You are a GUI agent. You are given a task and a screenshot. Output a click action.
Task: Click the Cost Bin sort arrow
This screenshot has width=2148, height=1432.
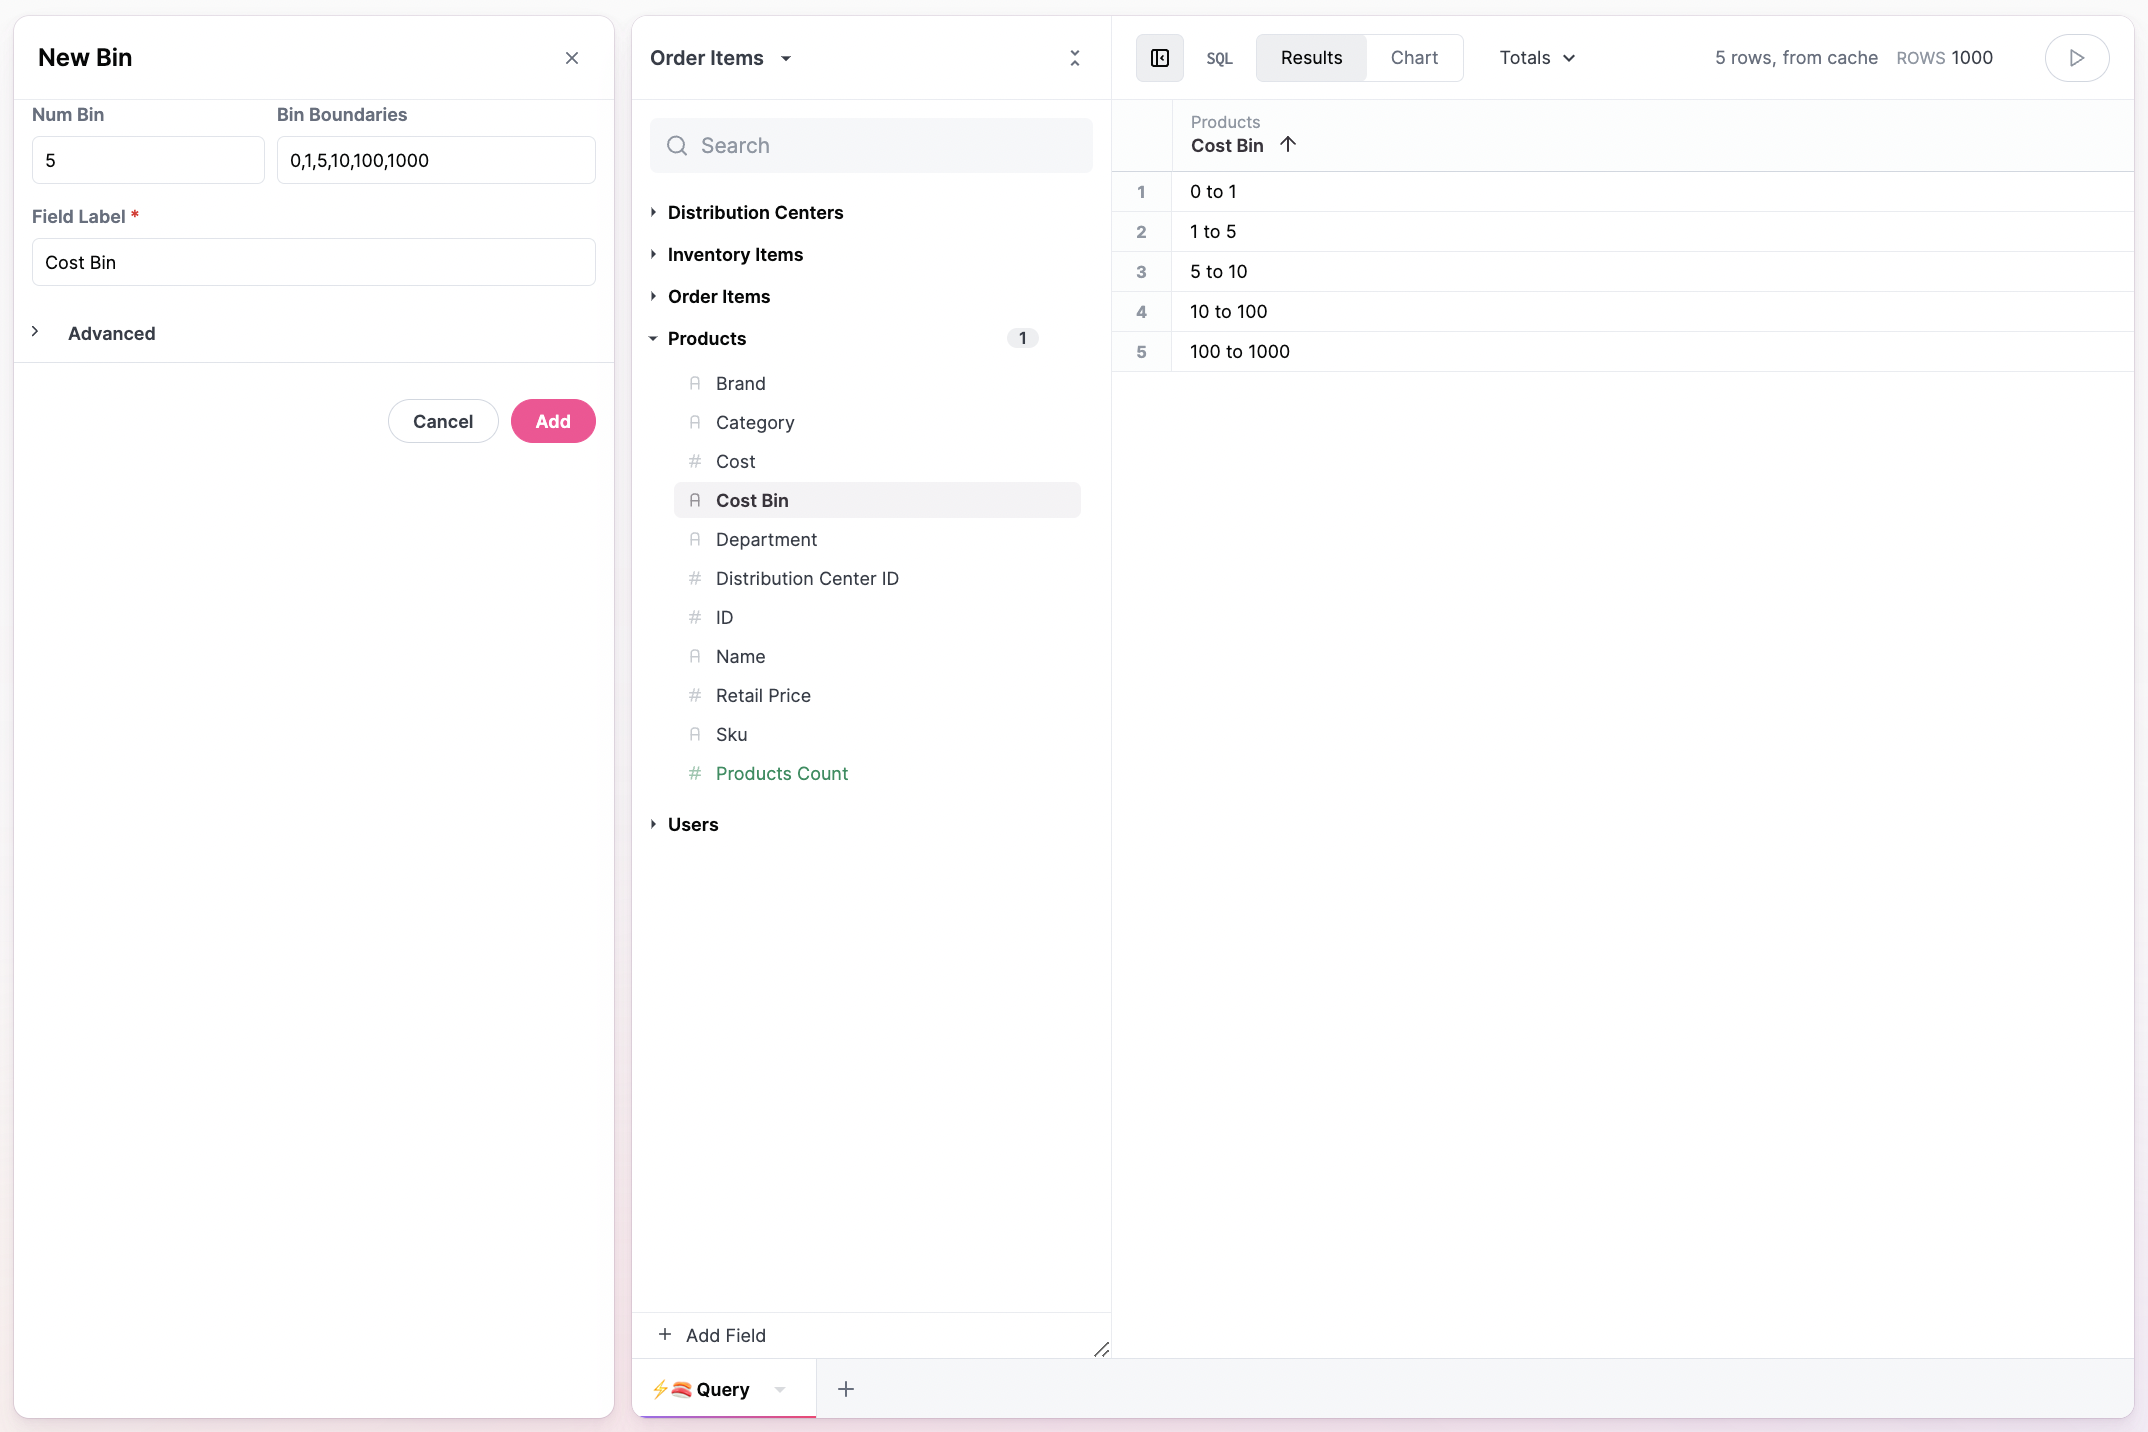coord(1288,145)
